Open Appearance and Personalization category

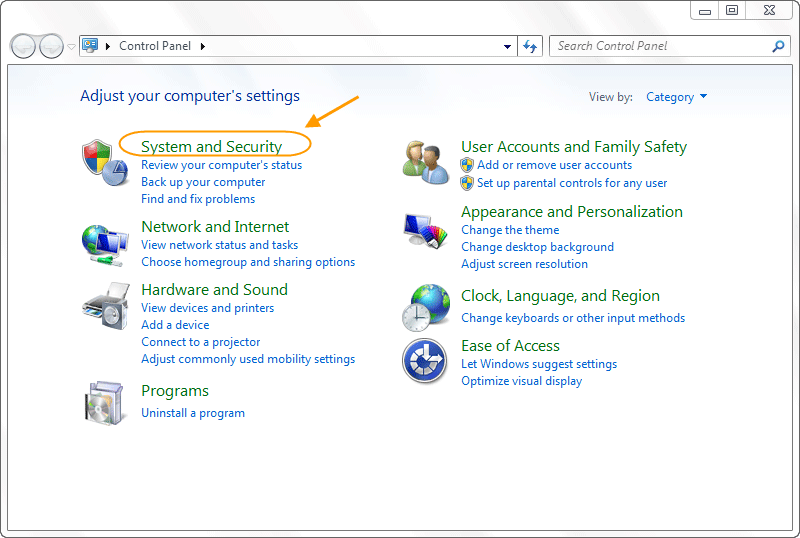pos(572,212)
